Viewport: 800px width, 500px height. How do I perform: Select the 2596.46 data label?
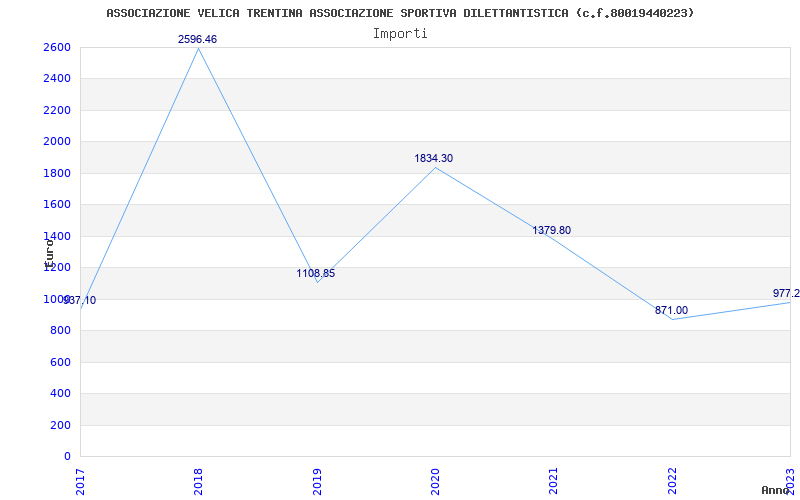tap(197, 39)
